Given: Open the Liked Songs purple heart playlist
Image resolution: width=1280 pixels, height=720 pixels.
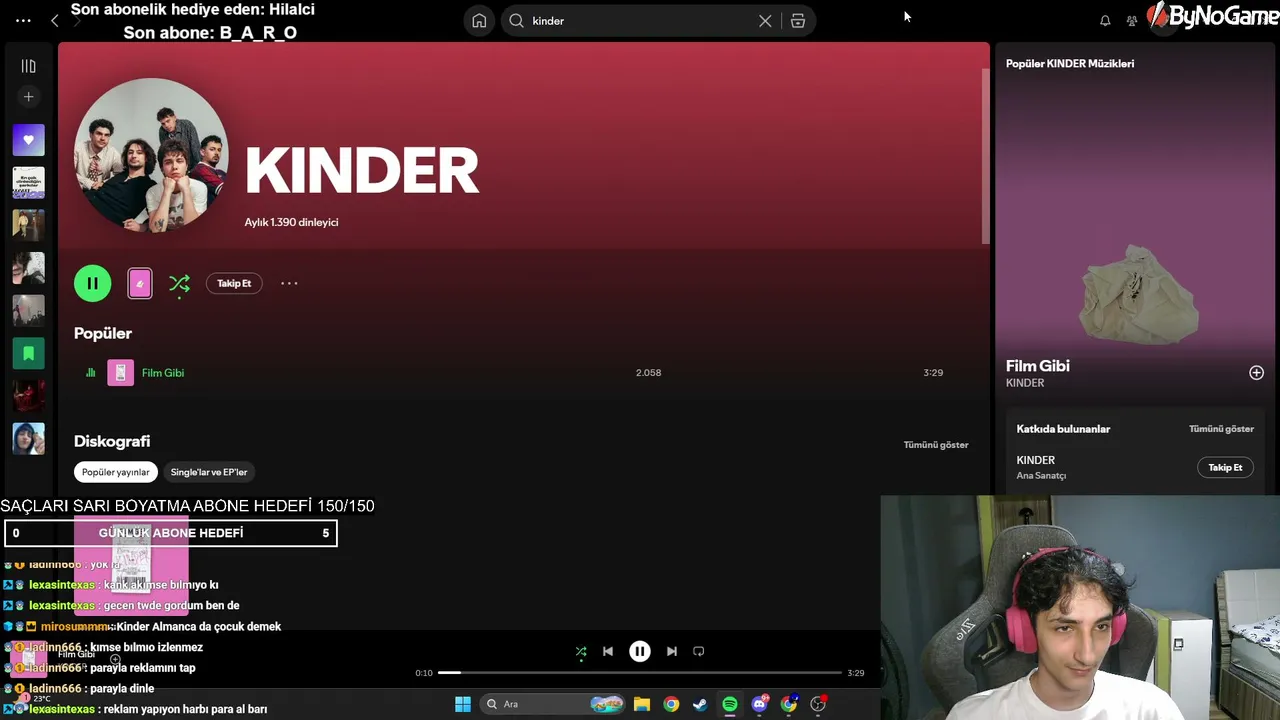Looking at the screenshot, I should [28, 140].
